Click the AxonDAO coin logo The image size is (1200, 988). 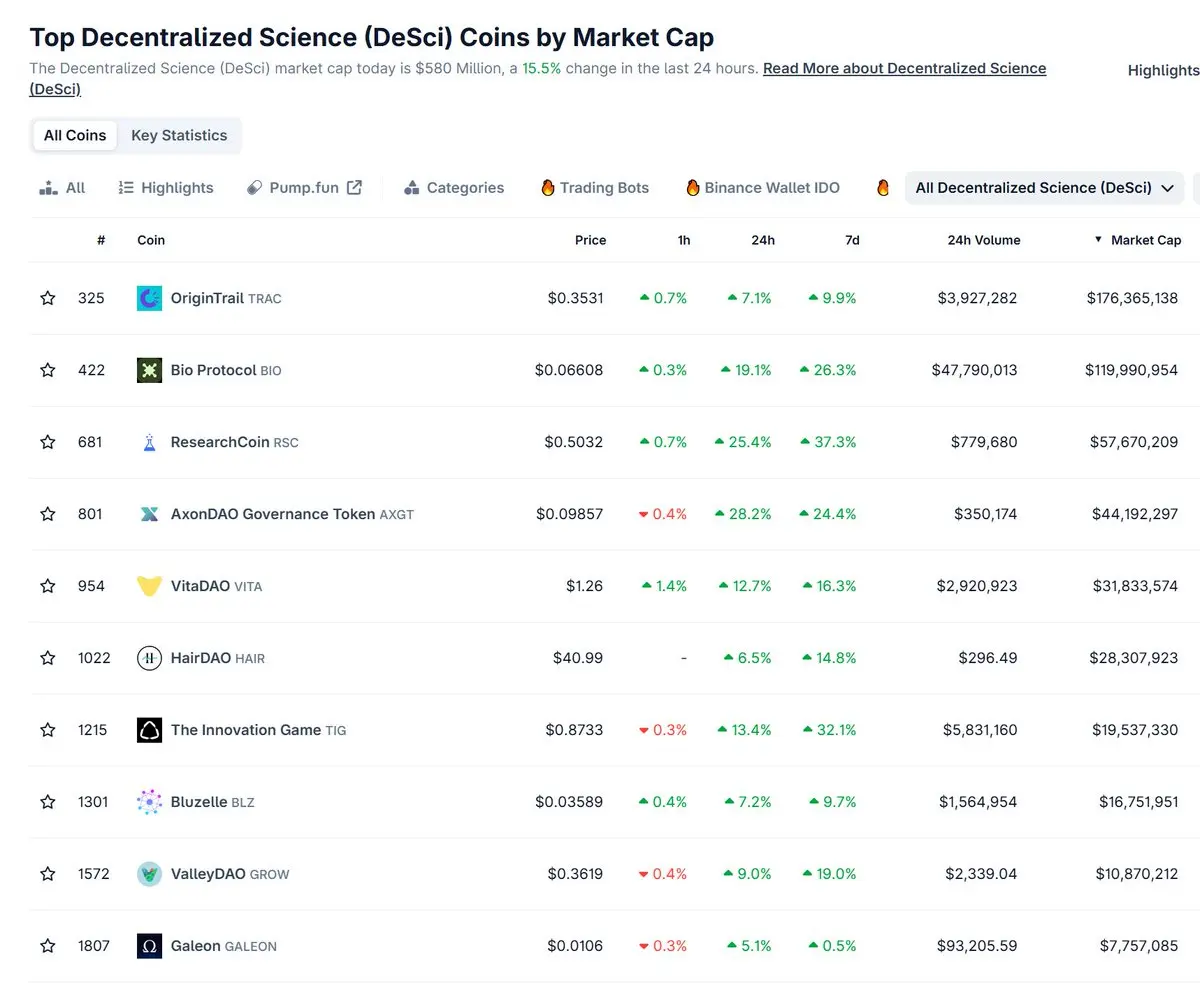coord(149,514)
